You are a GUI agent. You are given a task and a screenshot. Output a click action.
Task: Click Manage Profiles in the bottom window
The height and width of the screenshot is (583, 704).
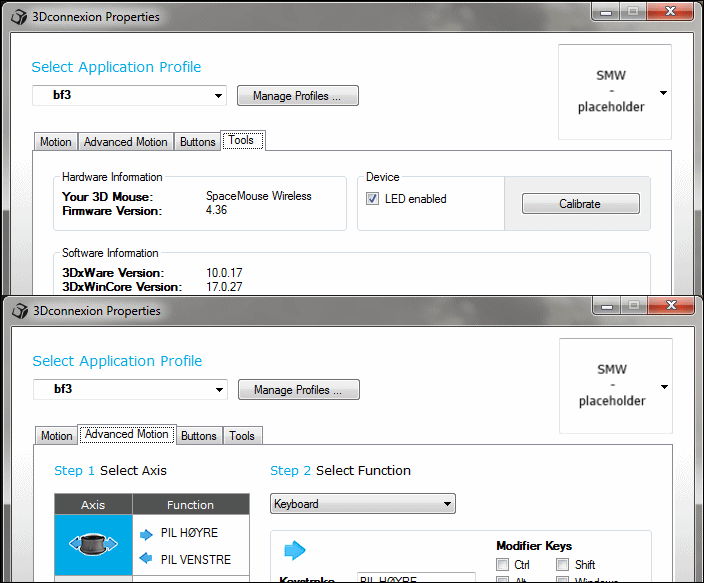coord(299,389)
